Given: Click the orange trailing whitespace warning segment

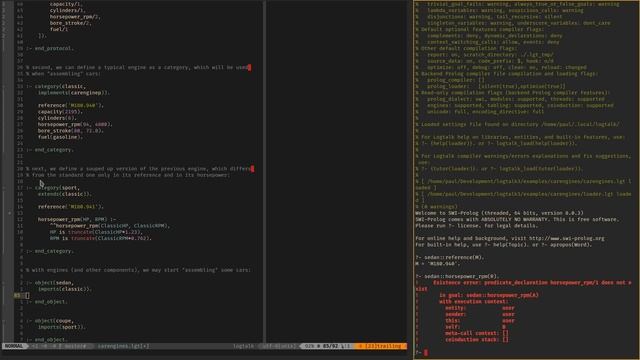Looking at the screenshot, I should [x=381, y=346].
